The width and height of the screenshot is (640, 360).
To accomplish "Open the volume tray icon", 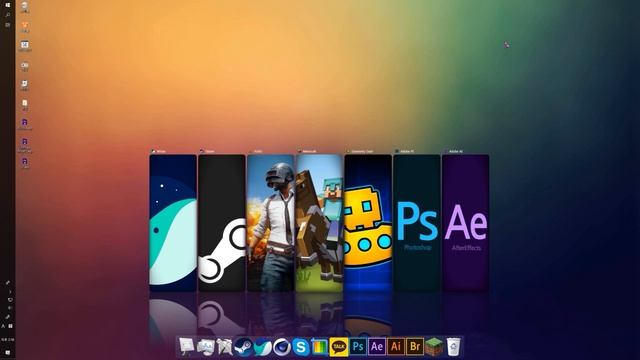I will click(x=10, y=308).
